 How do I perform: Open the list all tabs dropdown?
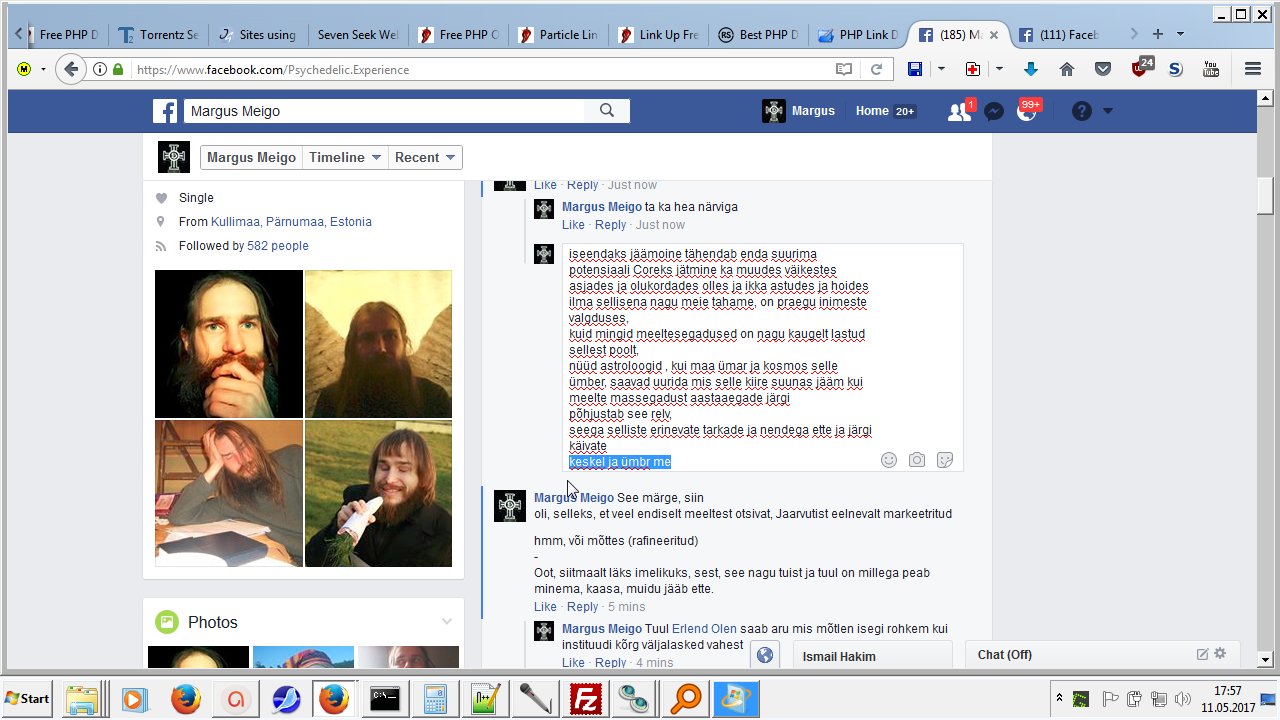[x=1180, y=34]
